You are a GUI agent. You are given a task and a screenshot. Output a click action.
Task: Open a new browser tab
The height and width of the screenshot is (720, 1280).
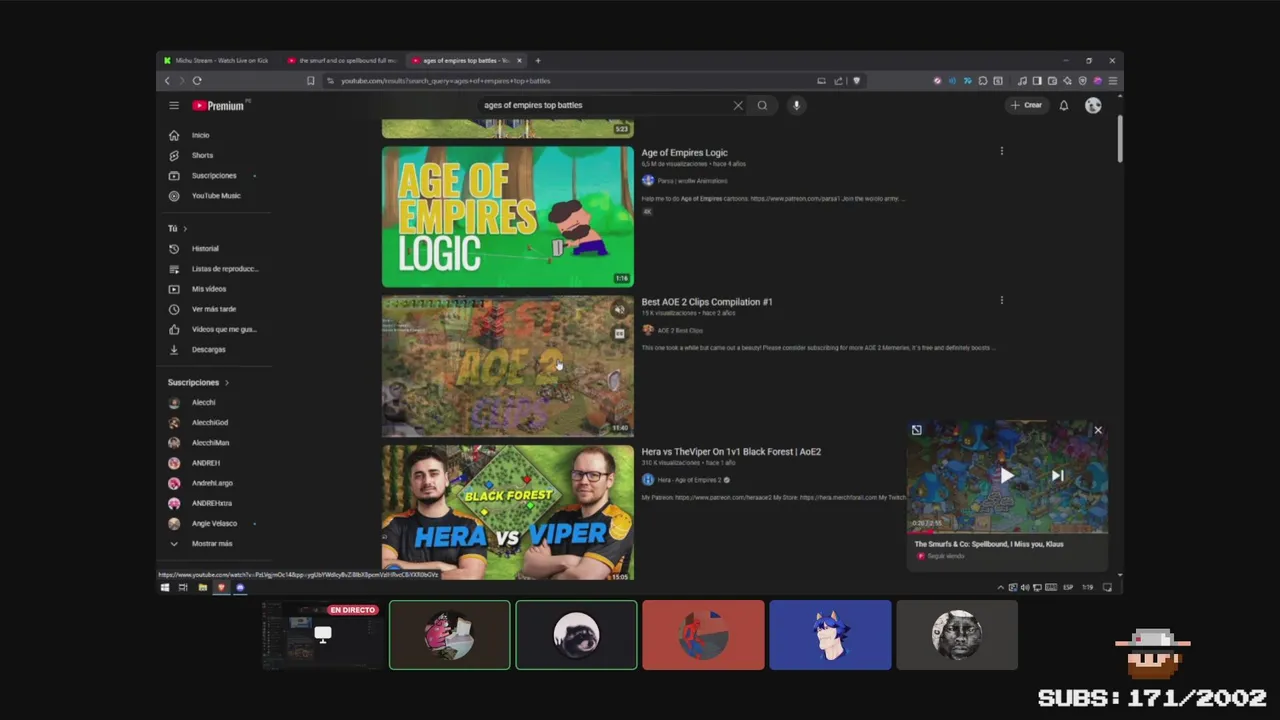point(538,60)
